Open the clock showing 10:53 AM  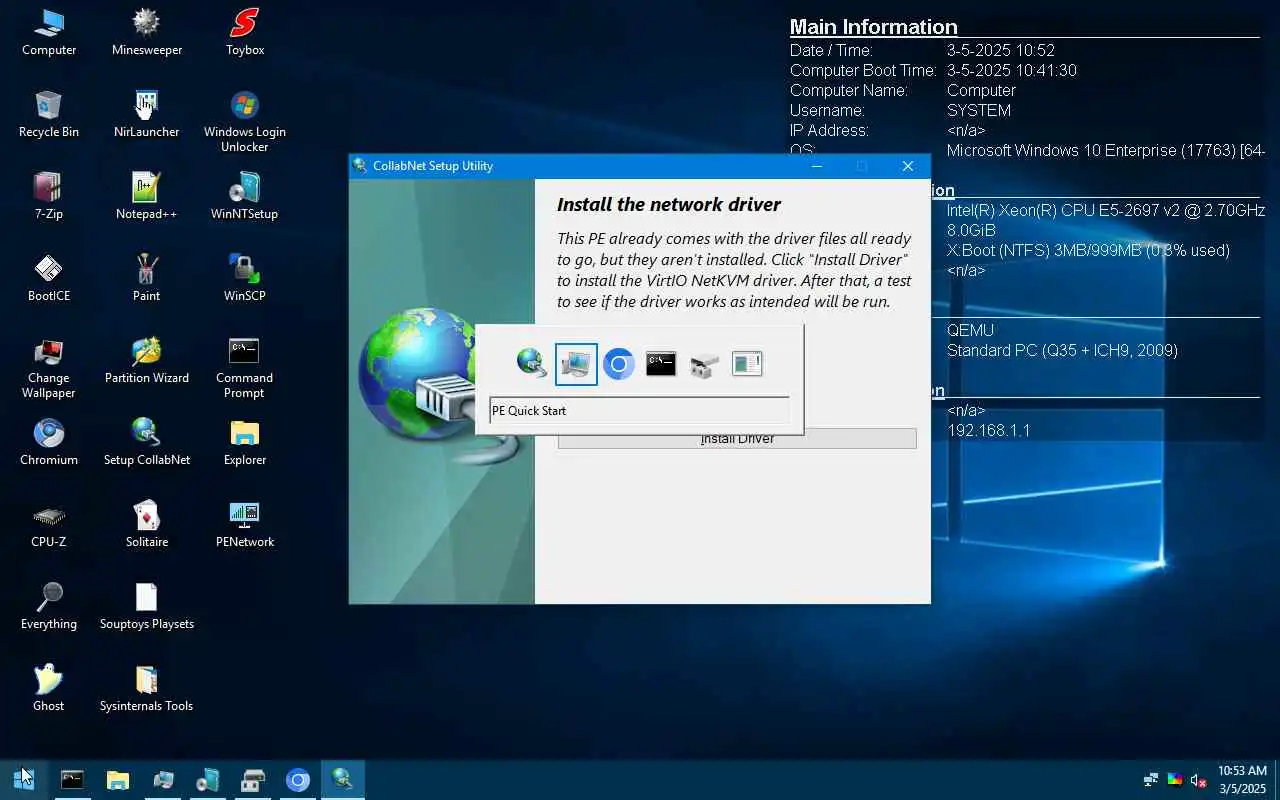[x=1242, y=779]
